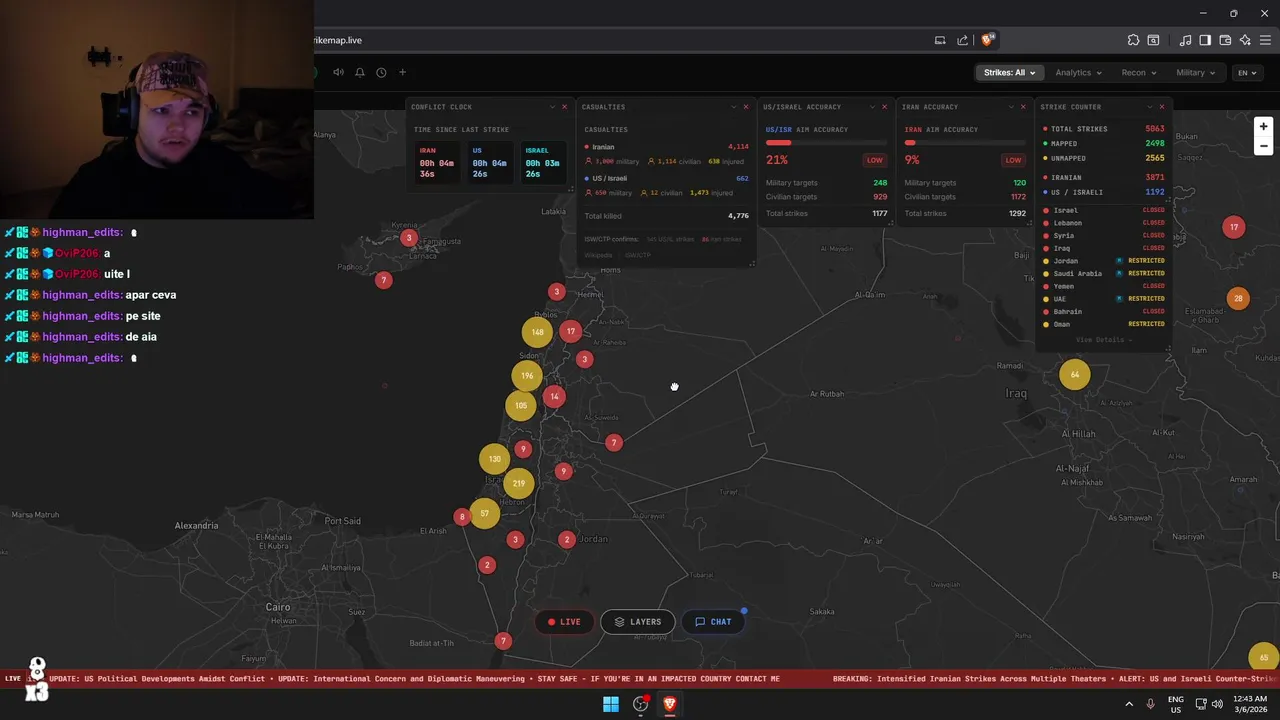Open the browser extensions puzzle icon
The height and width of the screenshot is (720, 1280).
1133,40
